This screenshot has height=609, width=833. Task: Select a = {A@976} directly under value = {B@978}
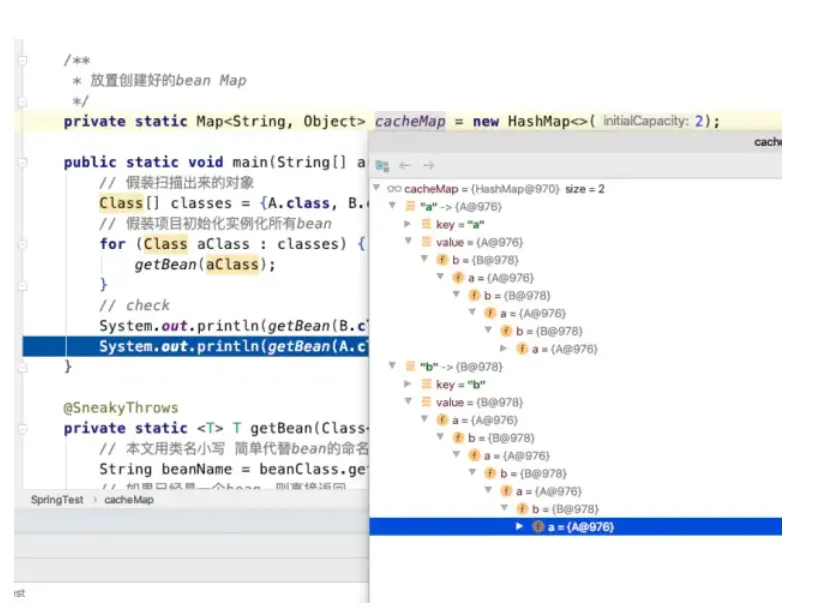tap(575, 420)
